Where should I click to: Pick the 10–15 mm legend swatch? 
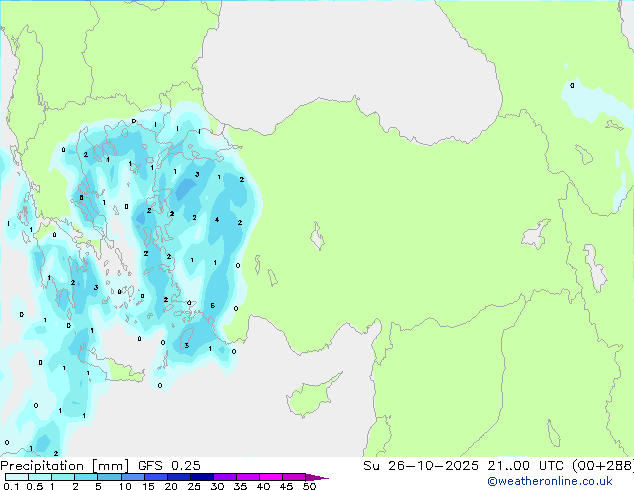point(132,477)
